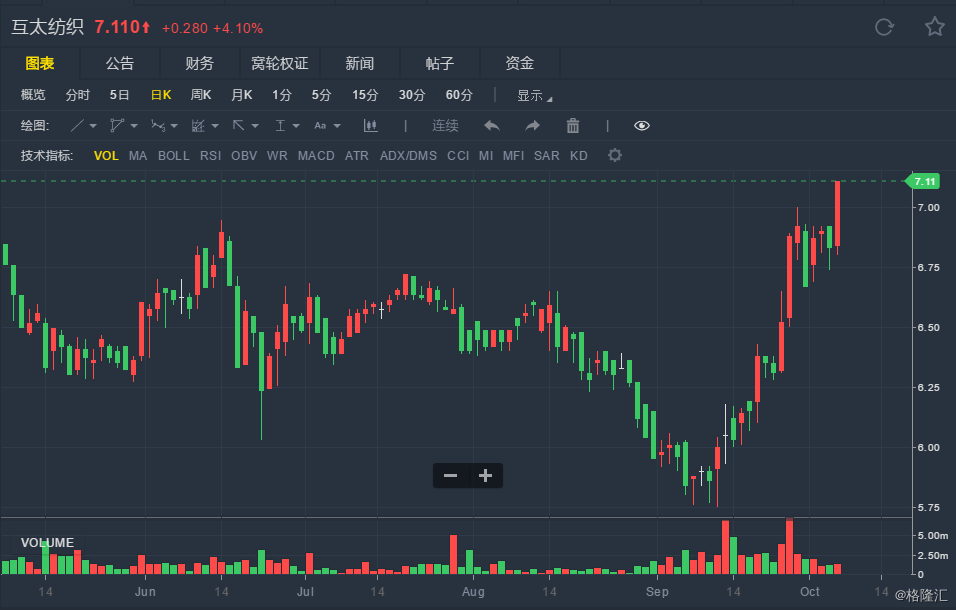956x610 pixels.
Task: Select the 分时 intraday view
Action: tap(77, 95)
